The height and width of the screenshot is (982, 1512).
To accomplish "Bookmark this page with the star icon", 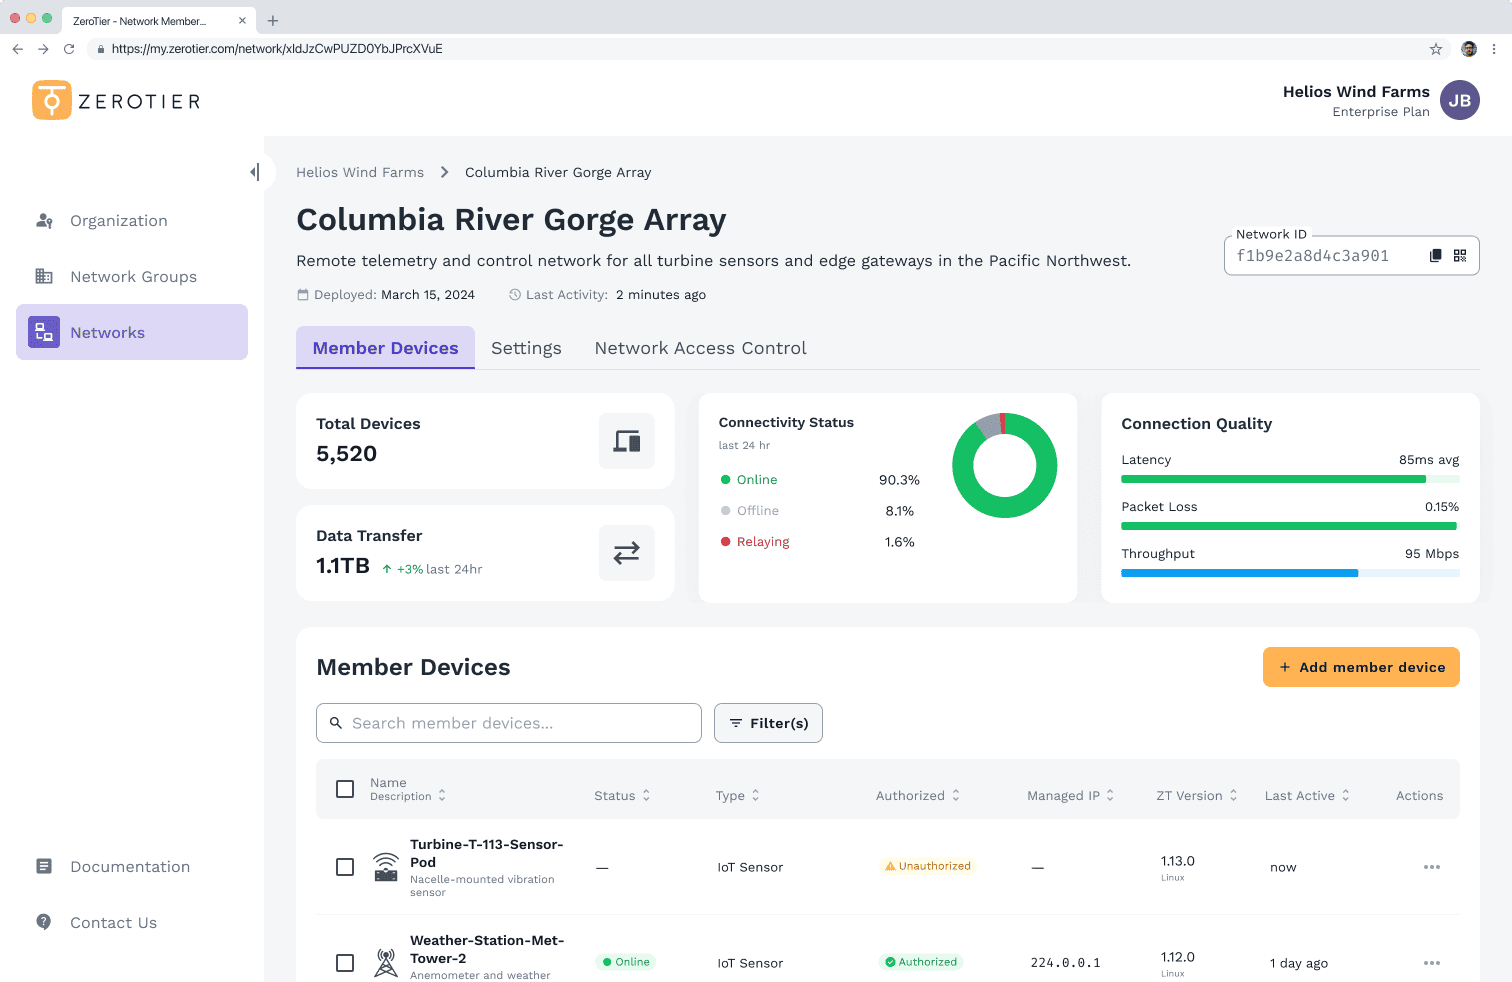I will [1435, 49].
